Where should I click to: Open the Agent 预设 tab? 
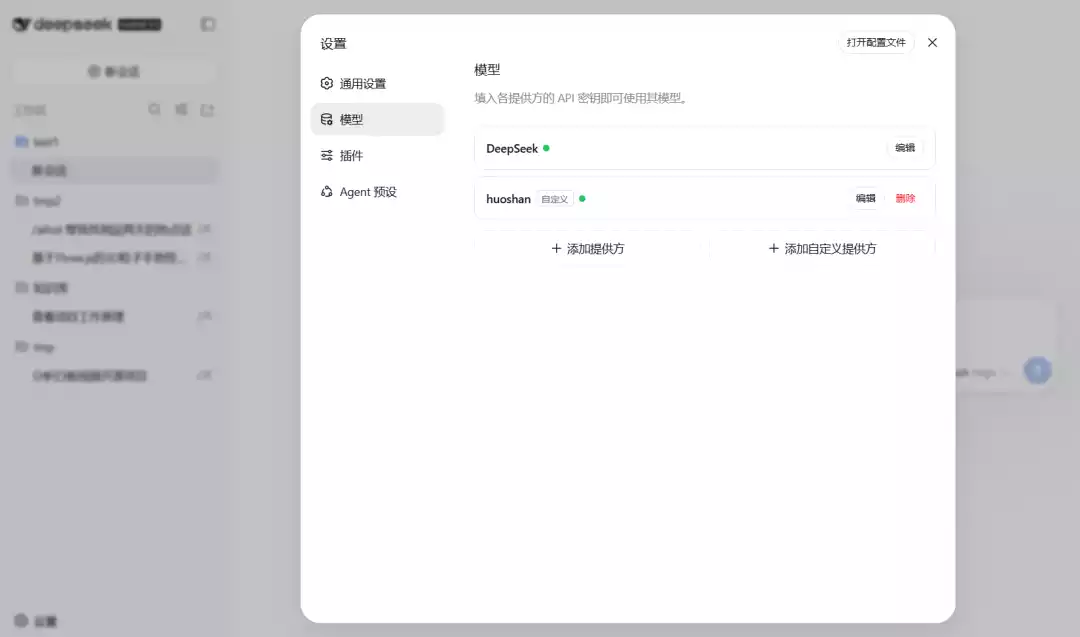click(x=377, y=191)
